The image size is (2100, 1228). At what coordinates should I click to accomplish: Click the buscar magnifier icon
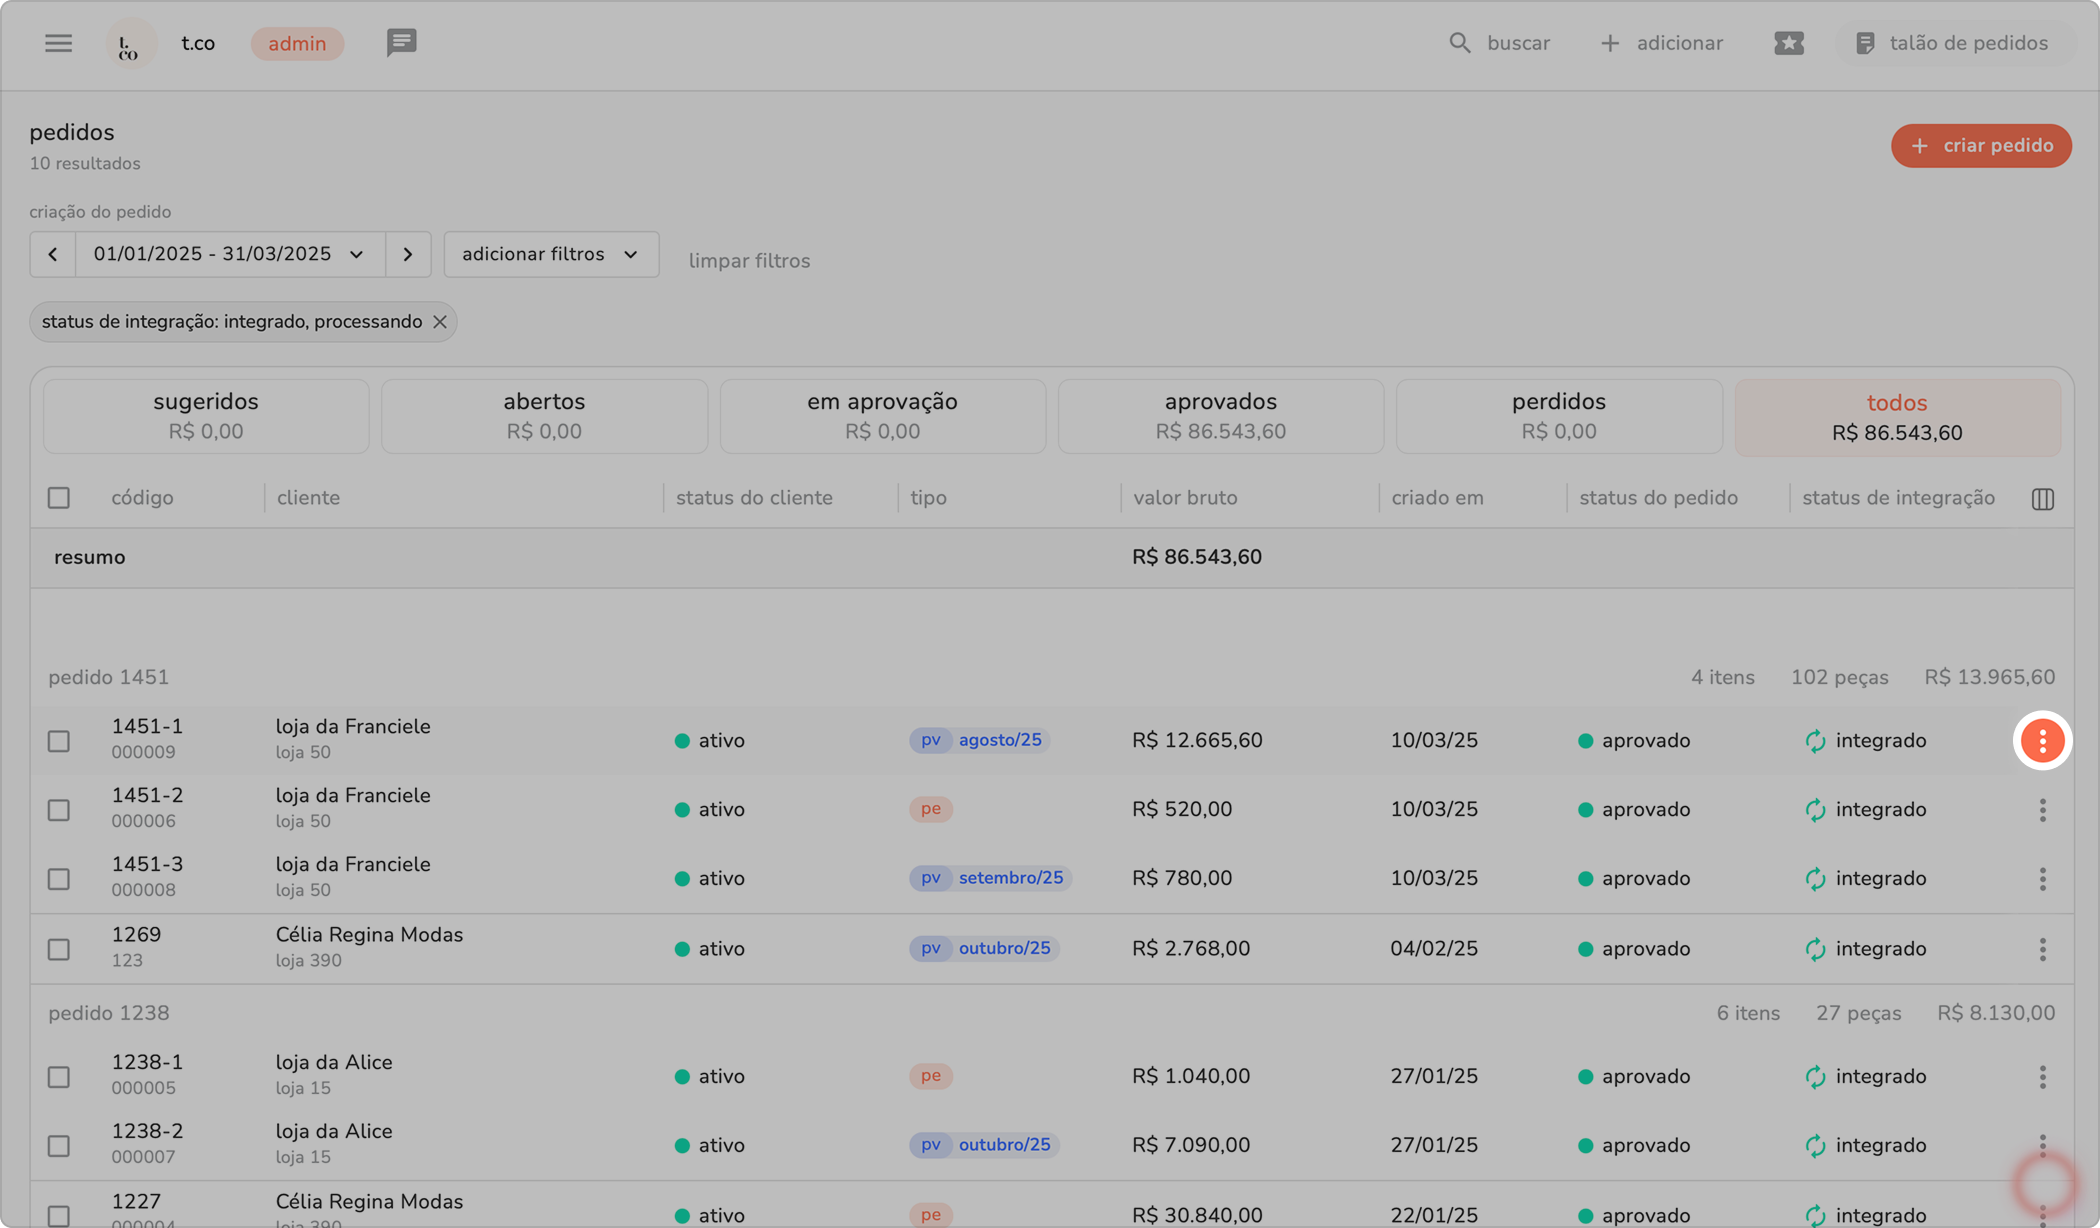[x=1460, y=43]
